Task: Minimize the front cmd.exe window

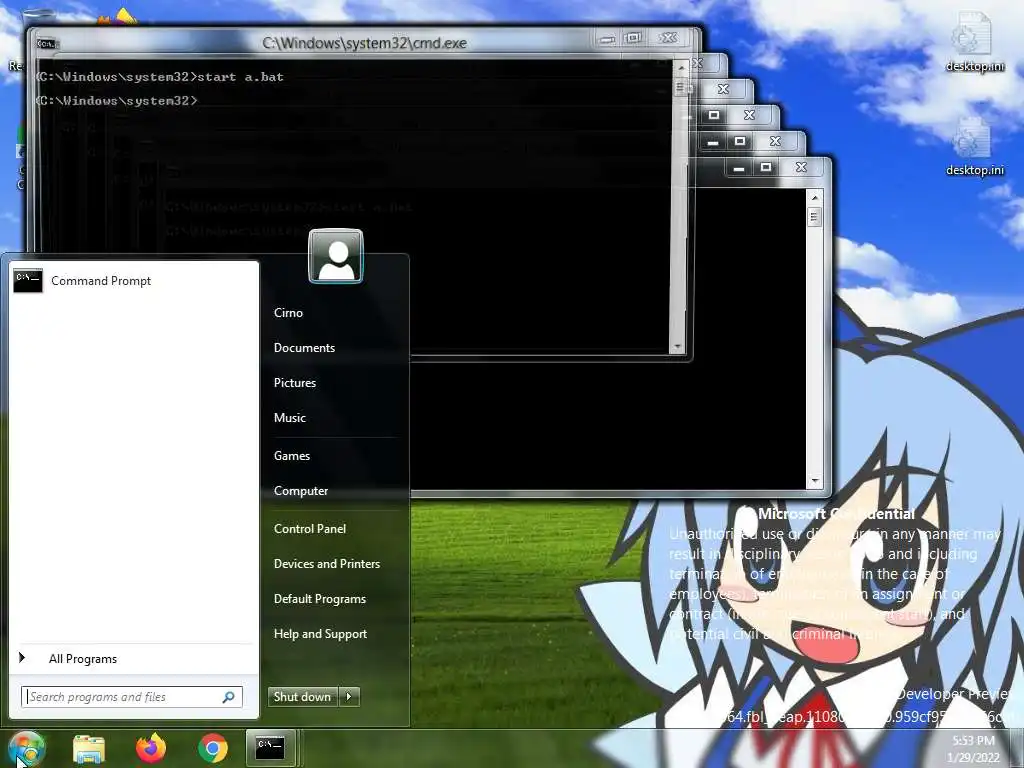Action: click(x=607, y=39)
